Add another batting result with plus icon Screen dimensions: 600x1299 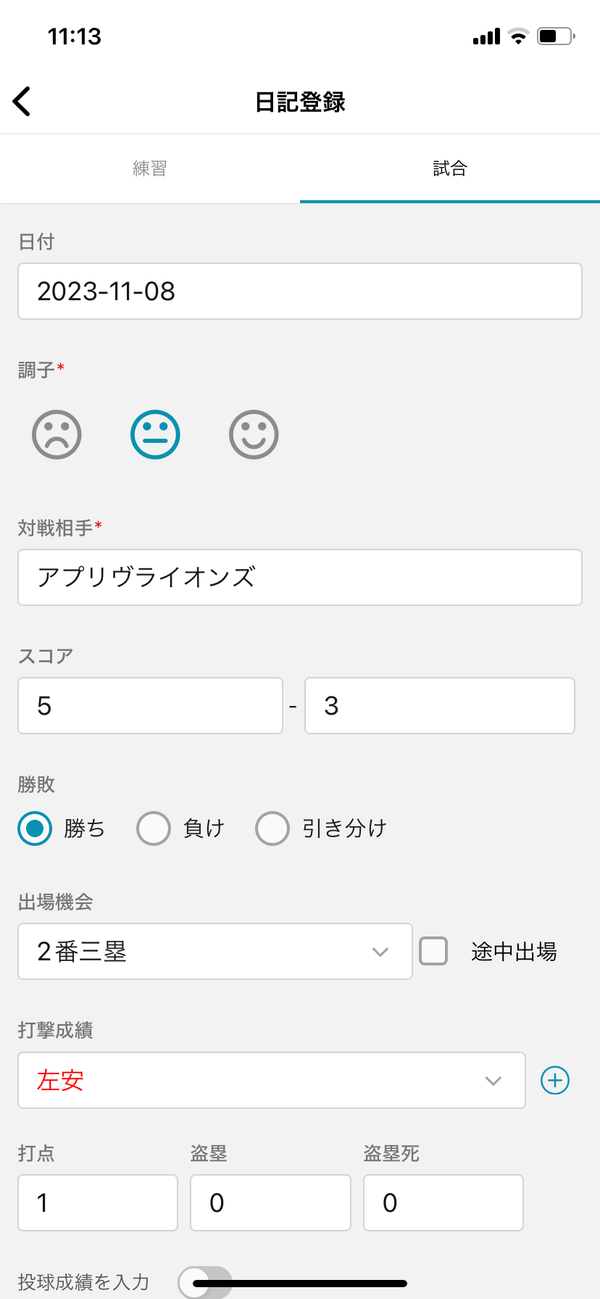coord(555,1080)
